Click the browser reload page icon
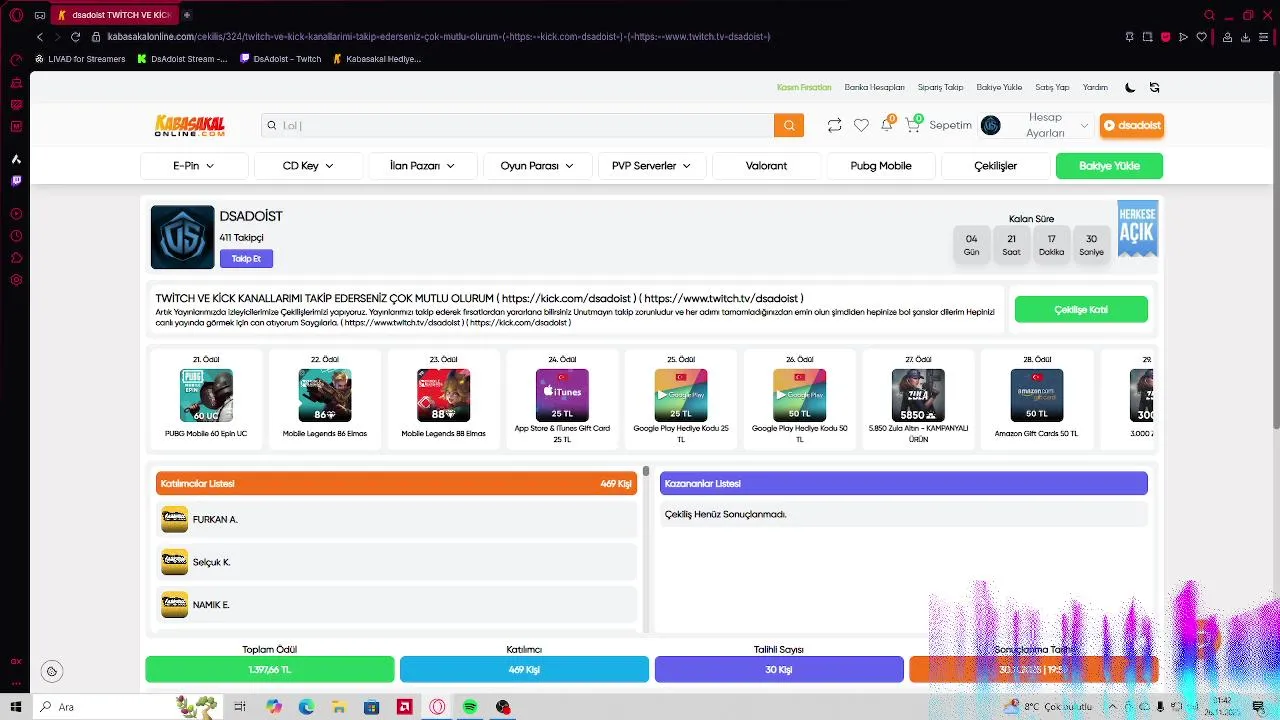 [75, 37]
